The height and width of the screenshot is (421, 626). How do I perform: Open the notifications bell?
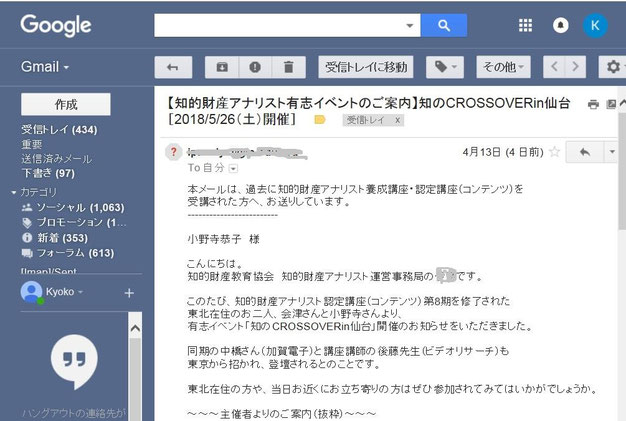click(x=561, y=26)
